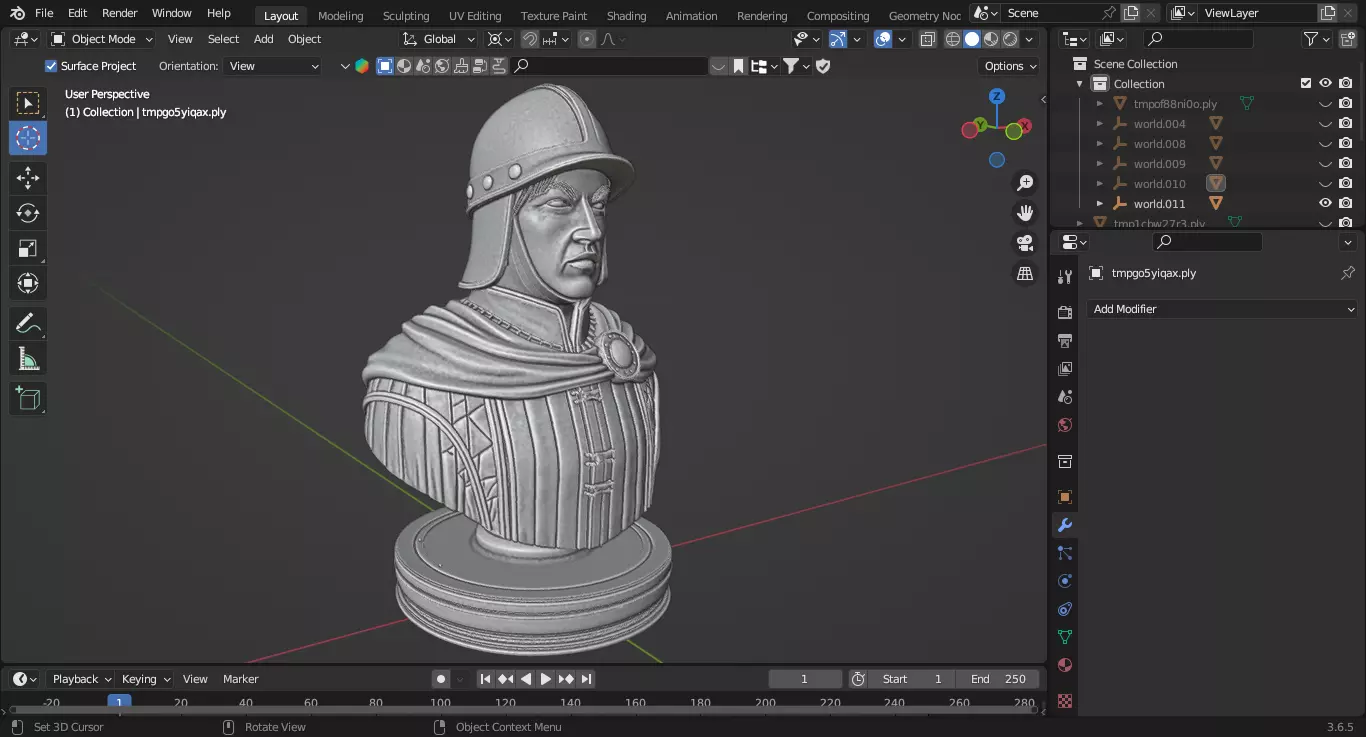Screen dimensions: 1366x737
Task: Select the Scale tool
Action: 28,248
